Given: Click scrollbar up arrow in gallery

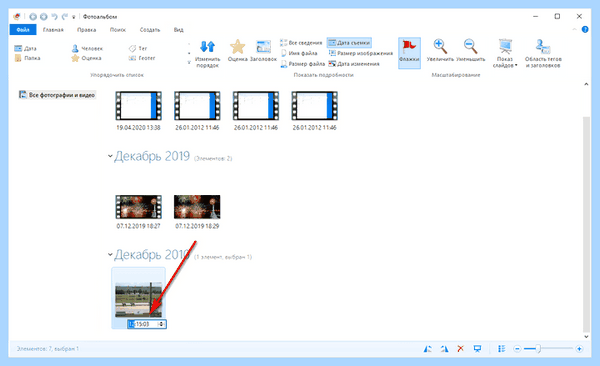Looking at the screenshot, I should pos(586,84).
